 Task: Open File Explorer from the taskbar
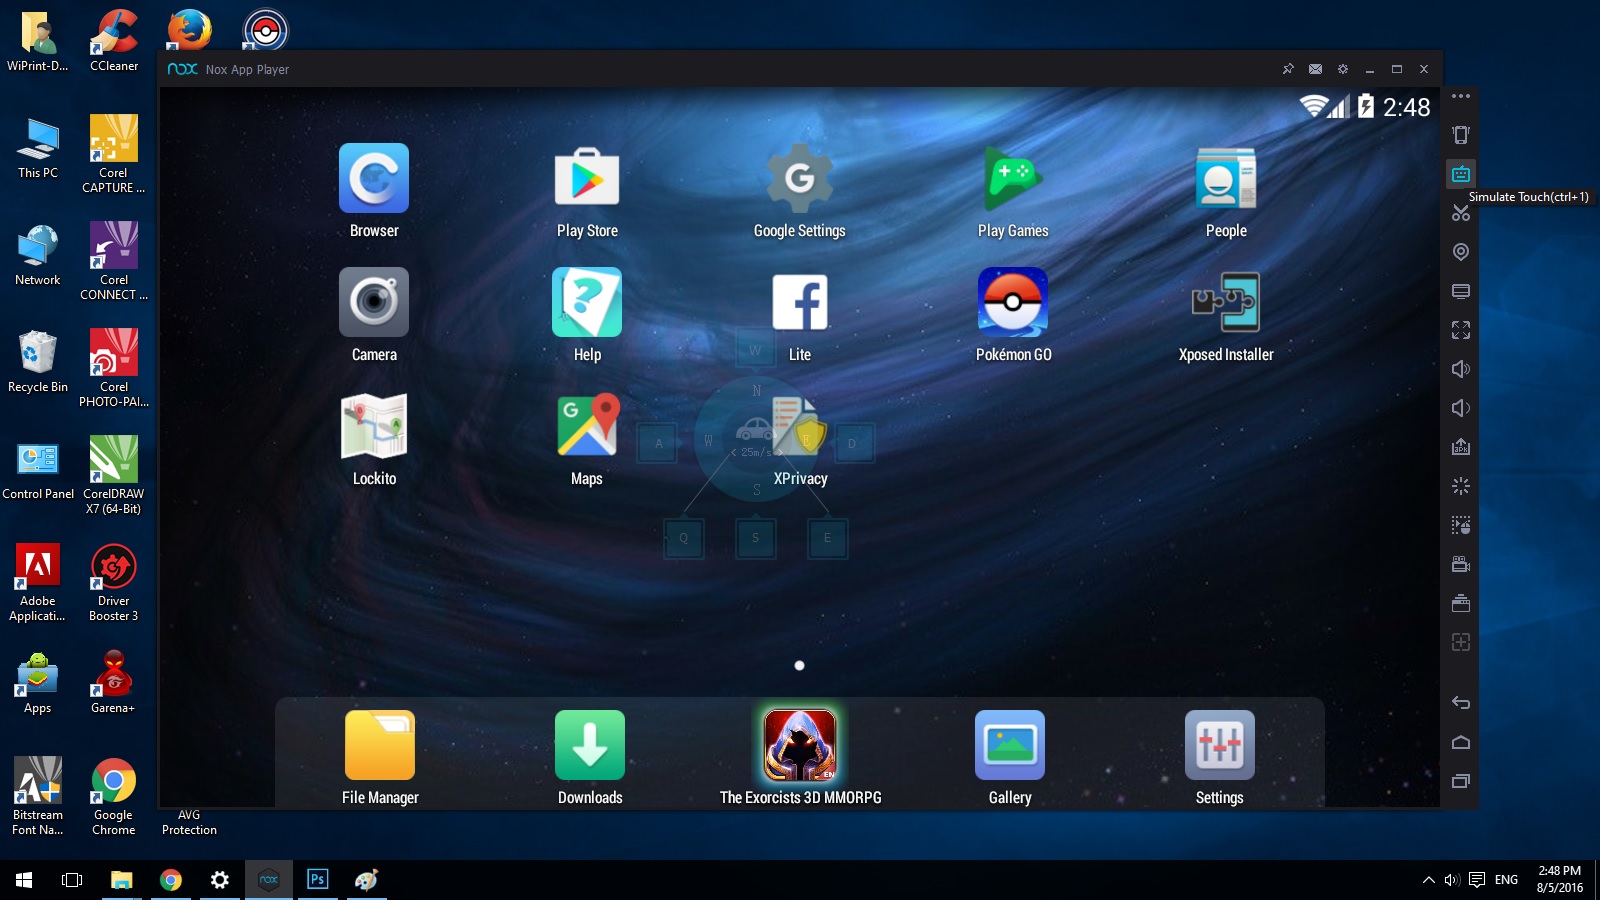[x=122, y=880]
